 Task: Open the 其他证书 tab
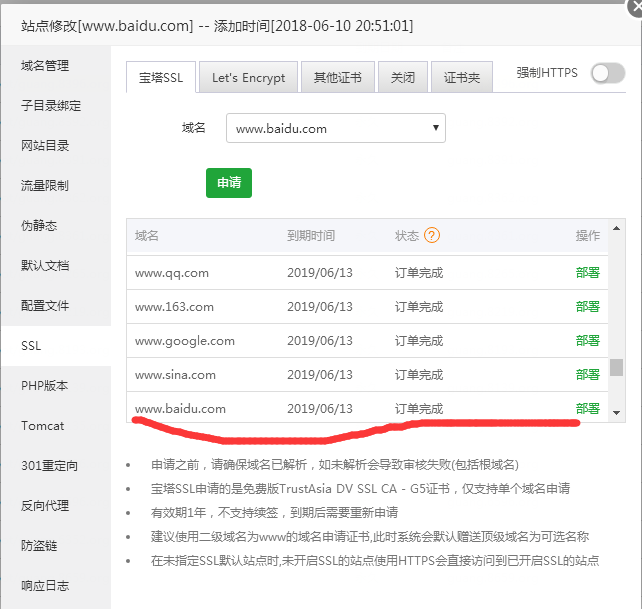click(338, 77)
